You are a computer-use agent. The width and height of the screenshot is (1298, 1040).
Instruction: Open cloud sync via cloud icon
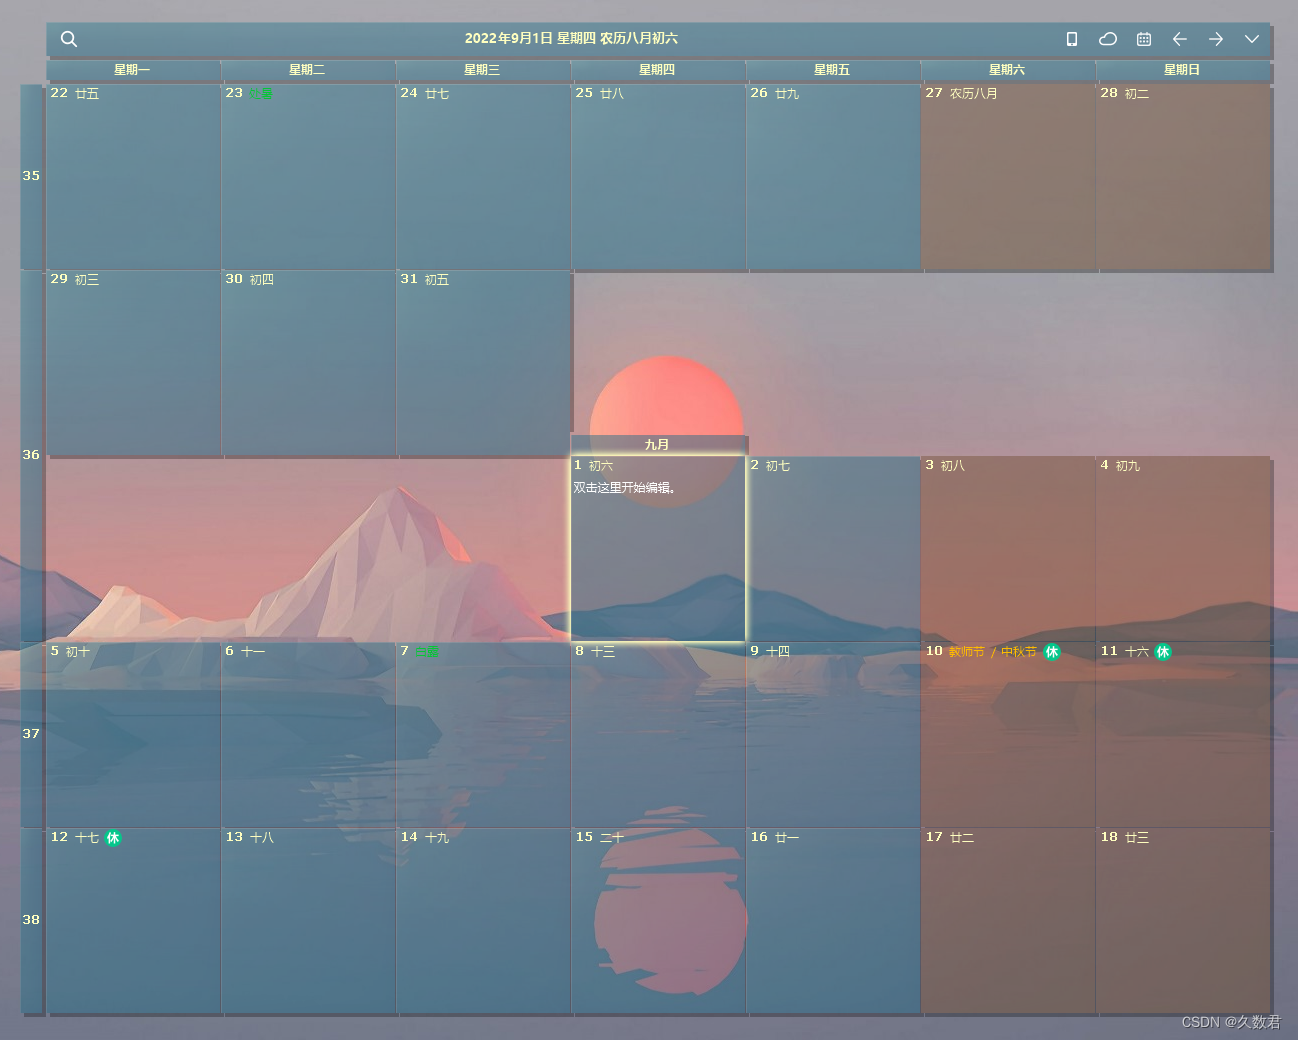tap(1108, 39)
